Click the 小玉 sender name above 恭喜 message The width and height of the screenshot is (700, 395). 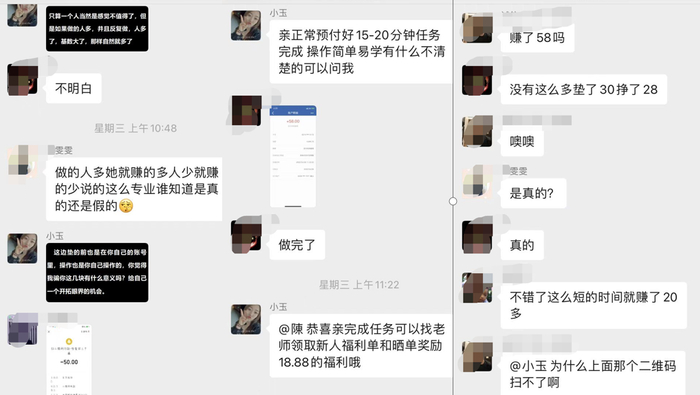click(x=278, y=307)
